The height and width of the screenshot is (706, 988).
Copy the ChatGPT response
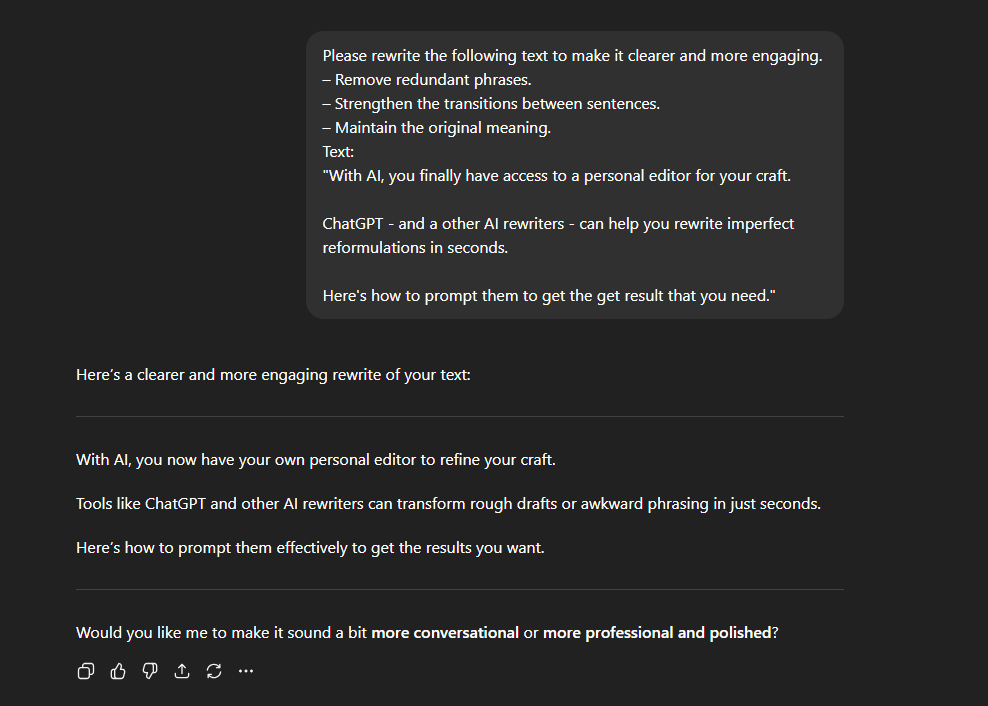[86, 671]
